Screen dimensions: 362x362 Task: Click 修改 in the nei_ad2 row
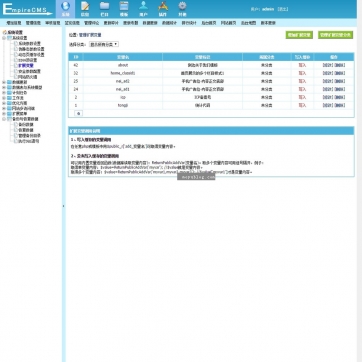(x=327, y=81)
